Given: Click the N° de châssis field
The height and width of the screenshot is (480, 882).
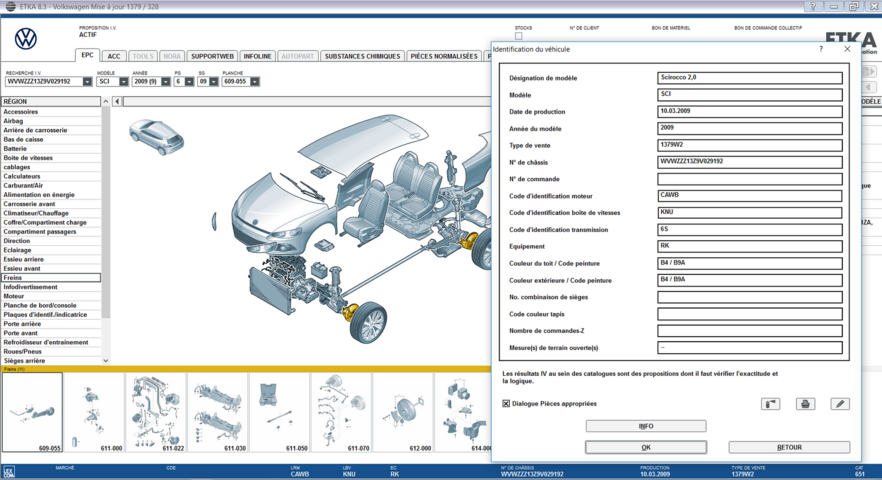Looking at the screenshot, I should pos(749,162).
